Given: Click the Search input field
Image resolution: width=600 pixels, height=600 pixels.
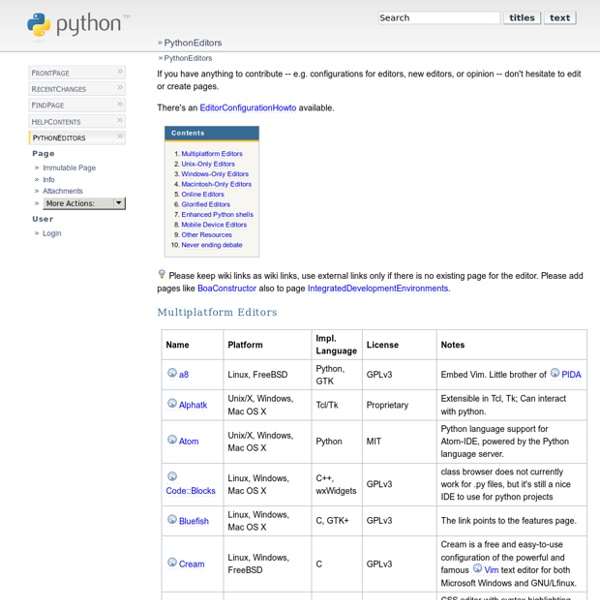Looking at the screenshot, I should 439,18.
